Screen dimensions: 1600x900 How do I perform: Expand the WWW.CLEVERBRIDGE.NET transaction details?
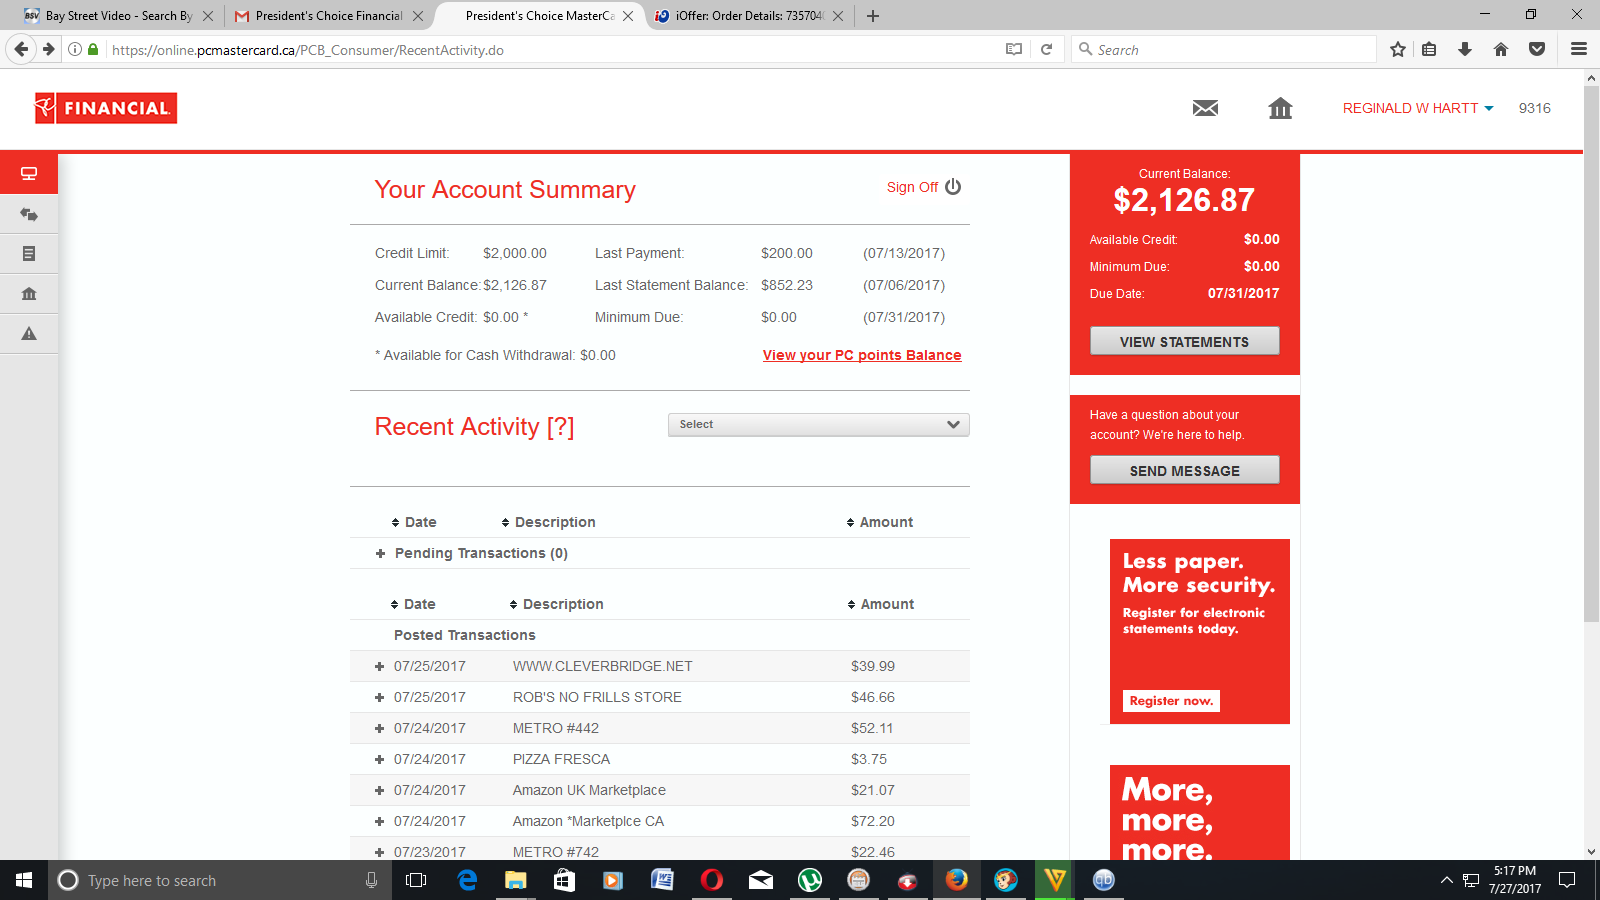(x=379, y=666)
